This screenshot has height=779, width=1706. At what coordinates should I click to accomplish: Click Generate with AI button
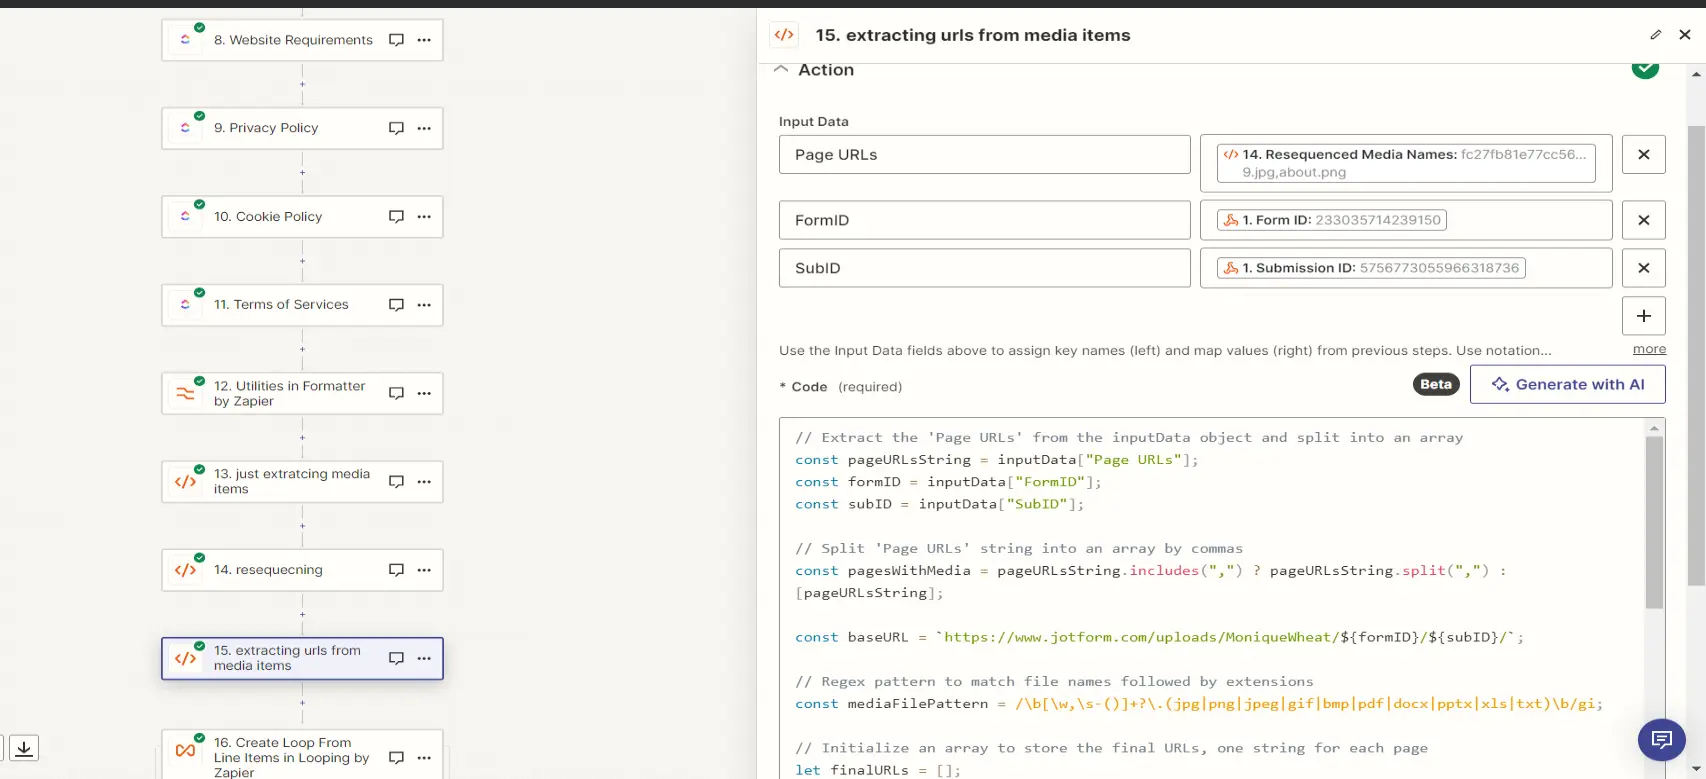click(x=1568, y=384)
